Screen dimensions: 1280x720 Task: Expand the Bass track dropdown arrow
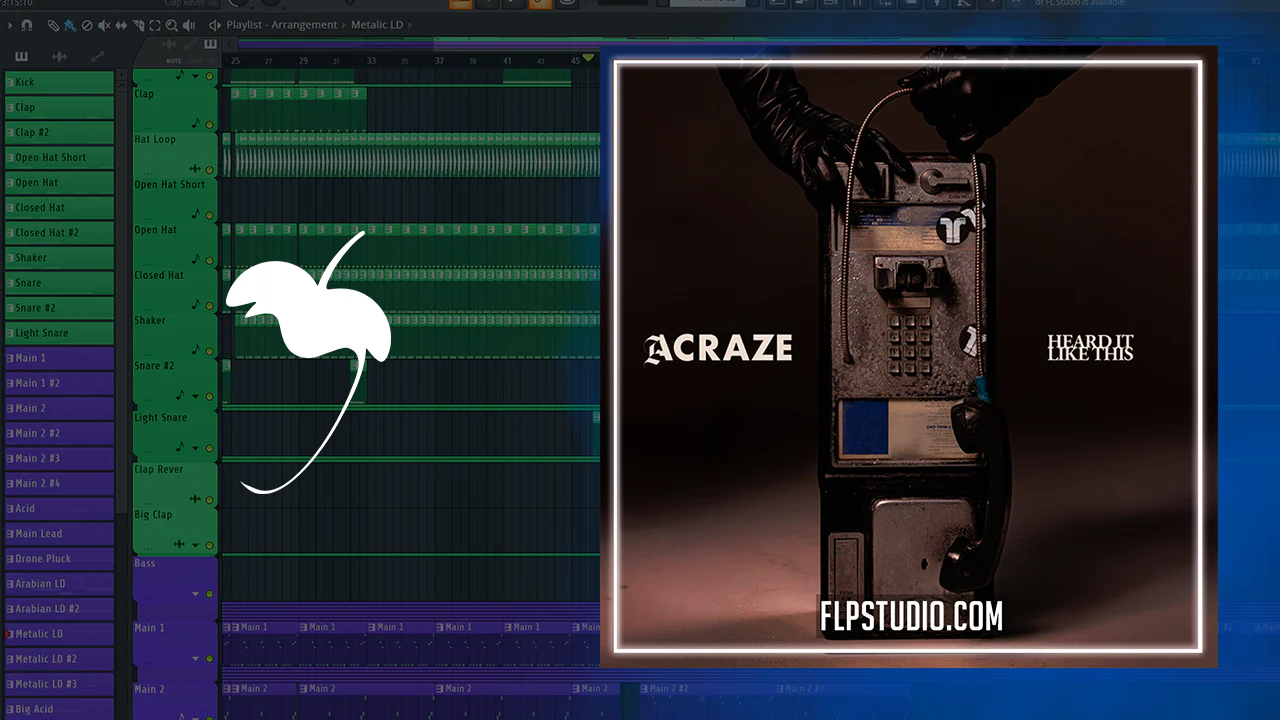196,594
